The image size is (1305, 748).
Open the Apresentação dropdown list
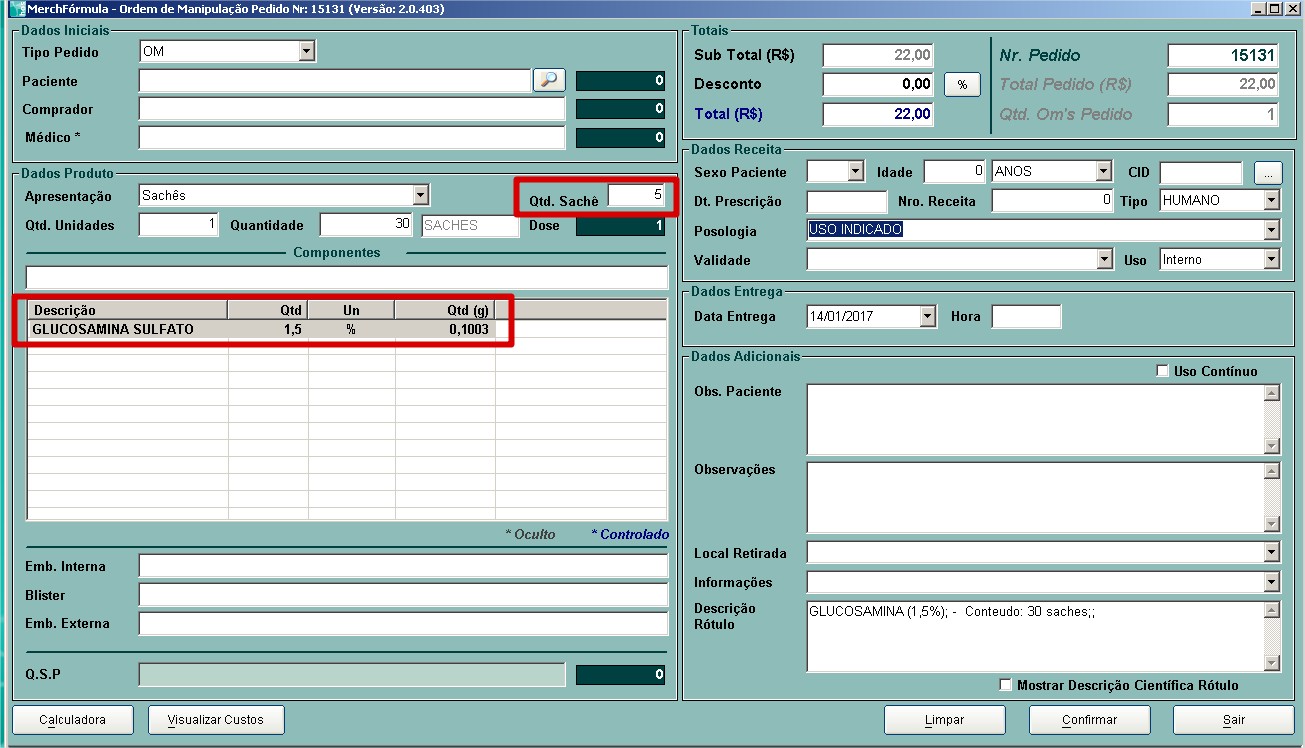pyautogui.click(x=421, y=195)
